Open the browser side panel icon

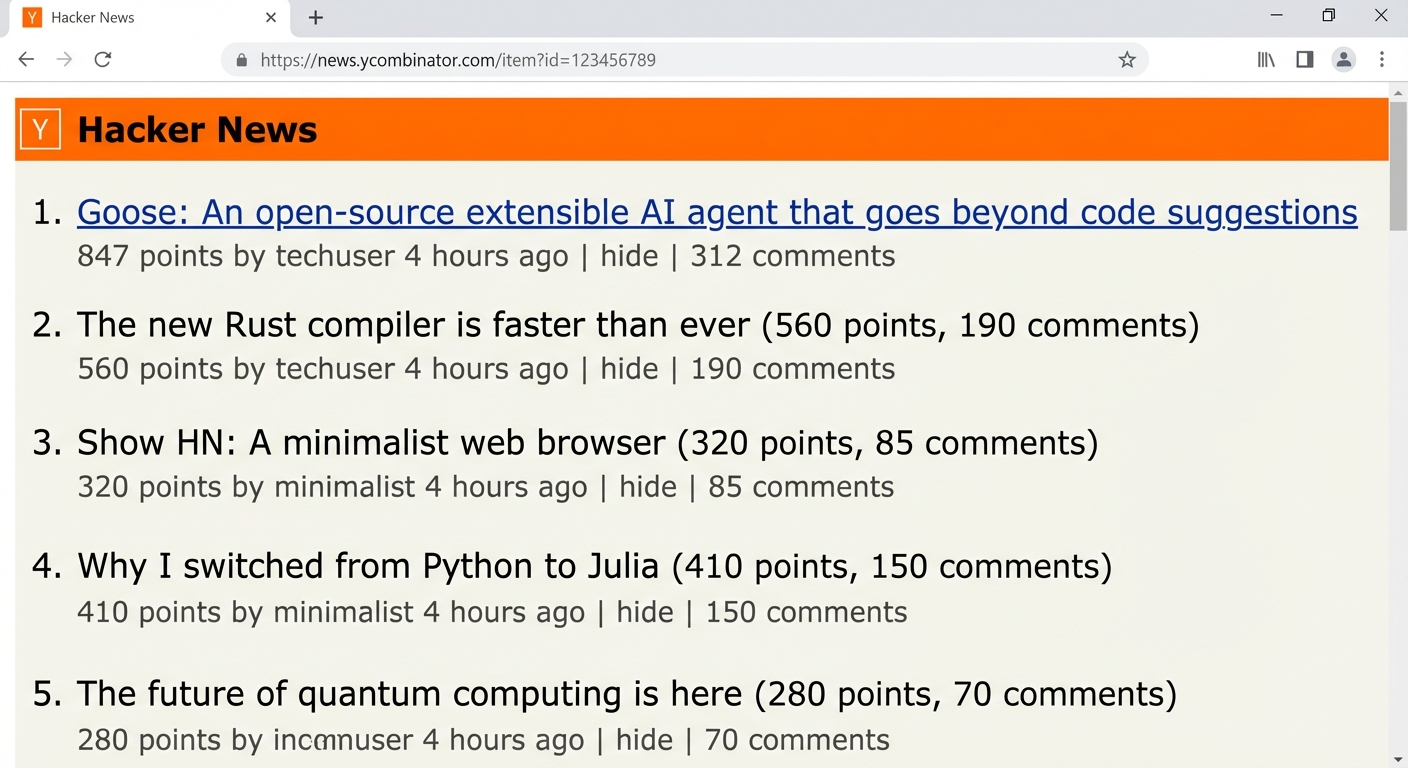[x=1304, y=59]
